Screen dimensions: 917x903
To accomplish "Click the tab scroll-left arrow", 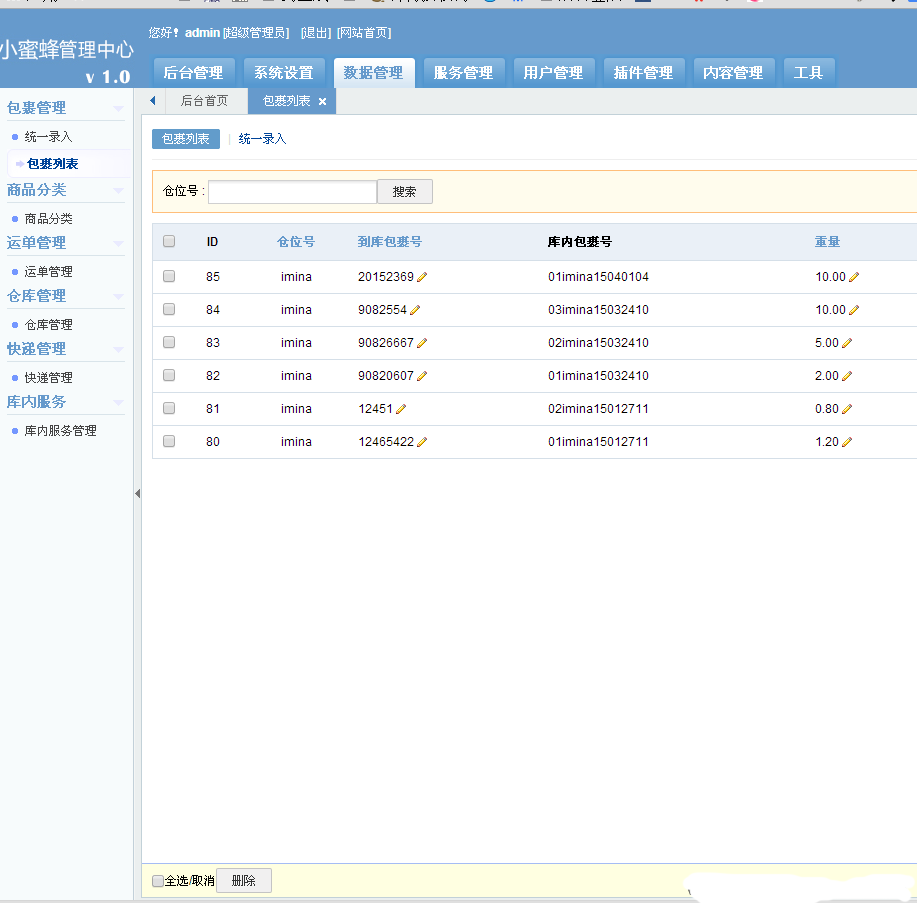I will coord(153,101).
